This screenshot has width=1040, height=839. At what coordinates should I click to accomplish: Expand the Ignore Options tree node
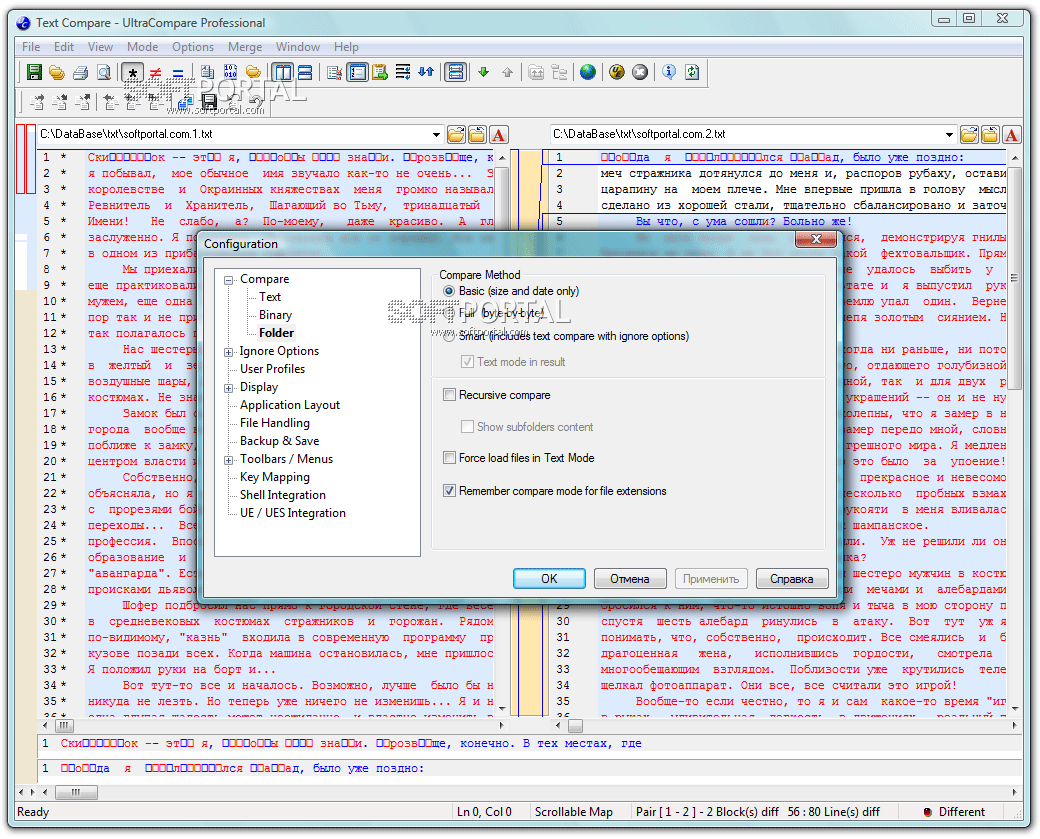(x=229, y=352)
